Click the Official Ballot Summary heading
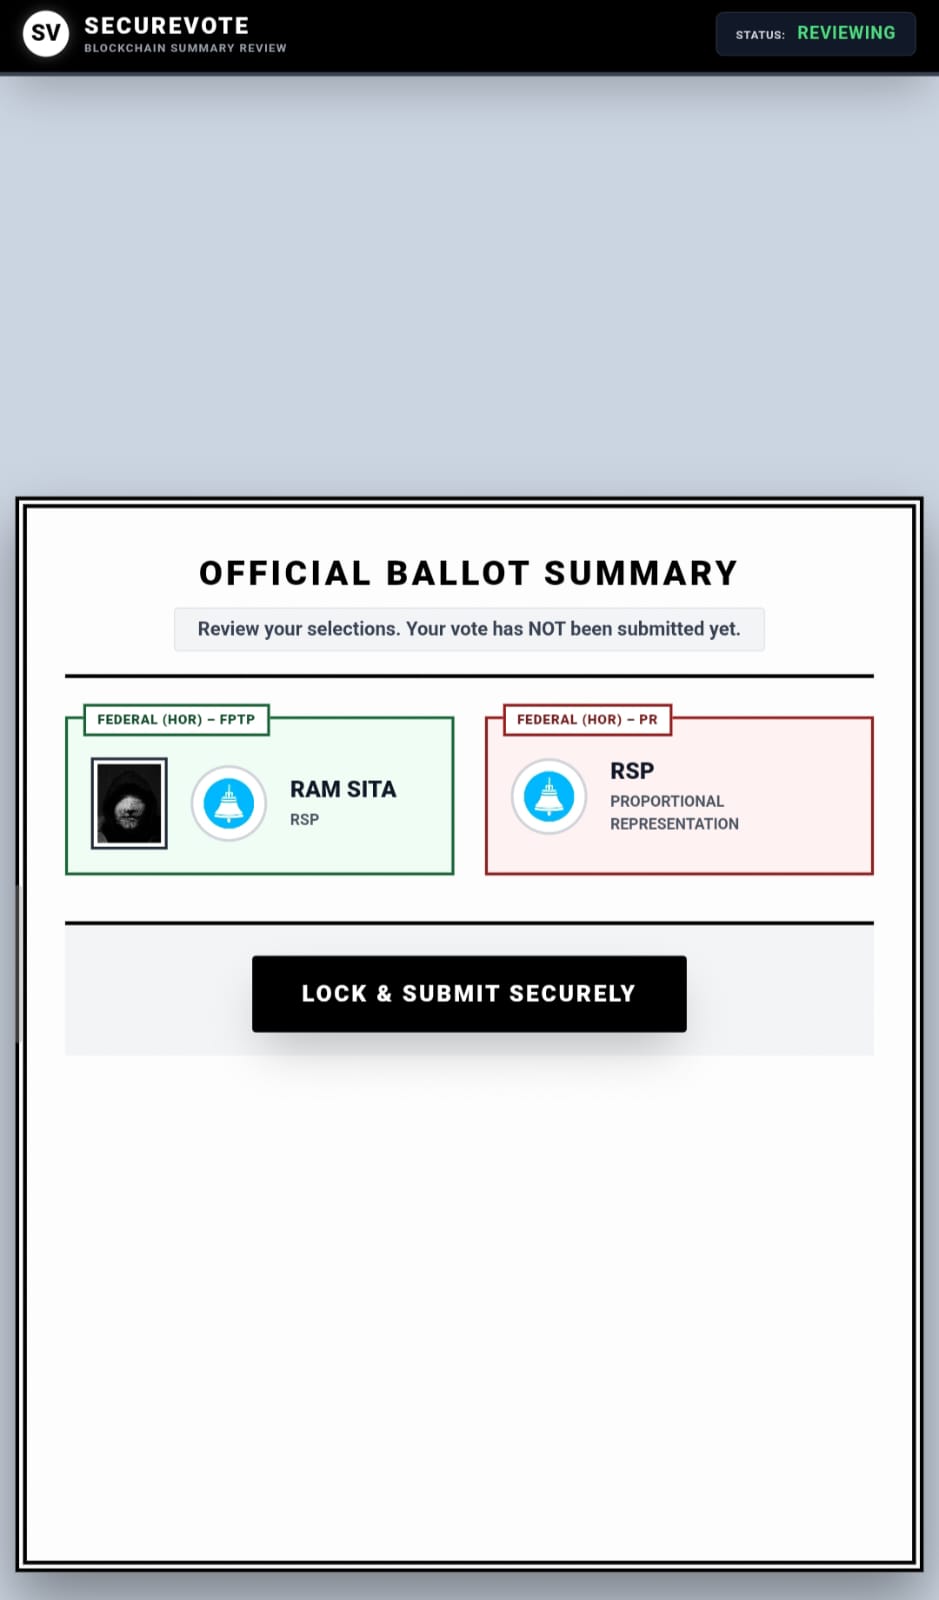The width and height of the screenshot is (939, 1600). [x=468, y=573]
